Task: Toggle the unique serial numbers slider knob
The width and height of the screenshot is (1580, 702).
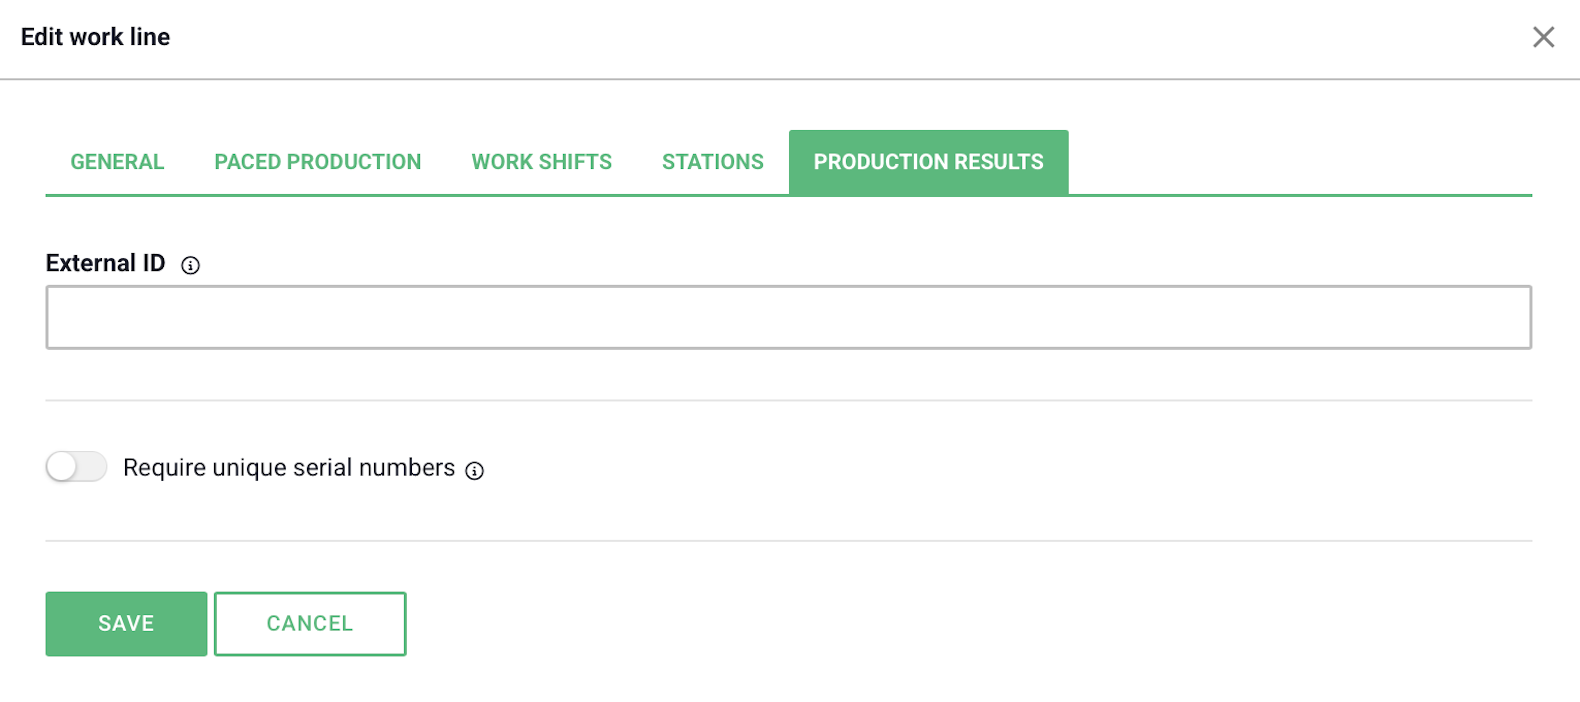Action: click(x=62, y=467)
